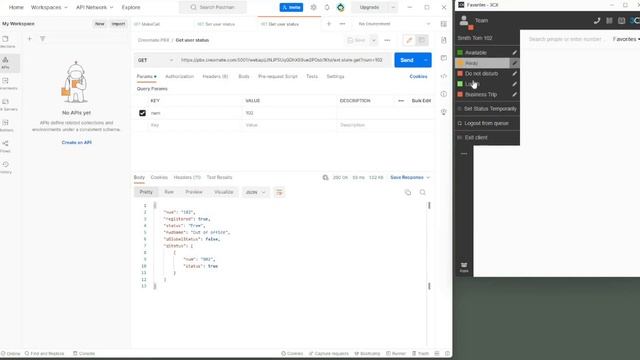
Task: Open HTTP method GET dropdown
Action: (155, 60)
